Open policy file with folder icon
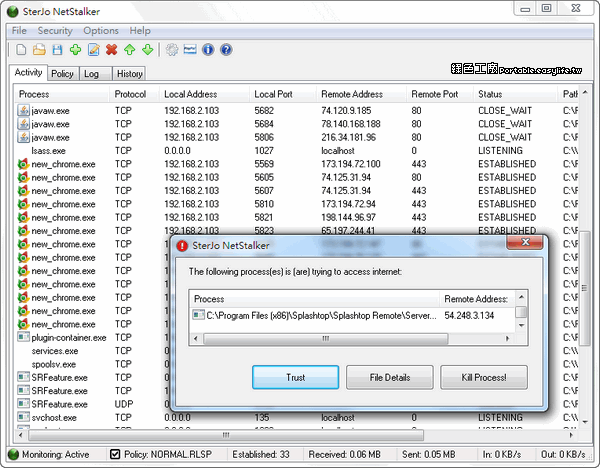The image size is (600, 468). click(39, 50)
